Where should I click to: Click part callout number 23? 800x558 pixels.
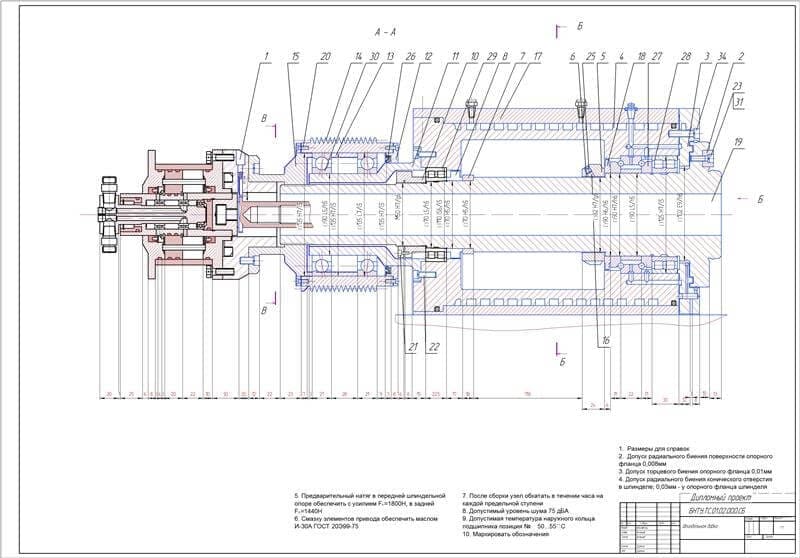coord(737,86)
